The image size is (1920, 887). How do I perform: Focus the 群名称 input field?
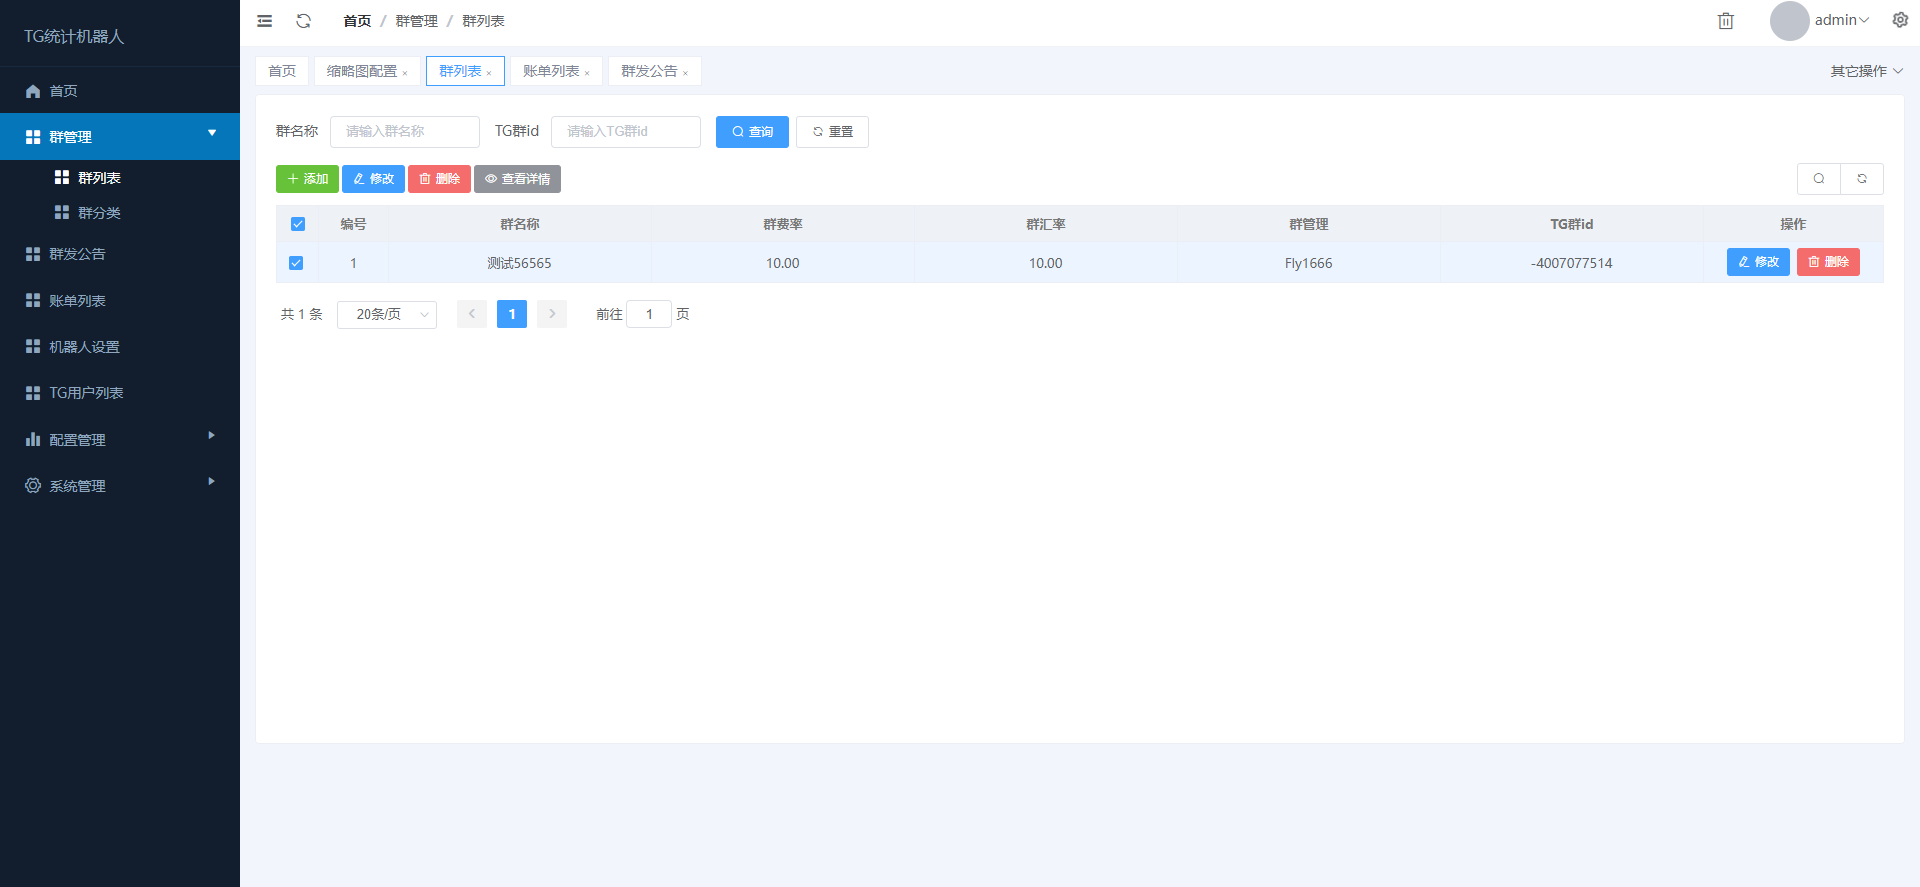[405, 132]
